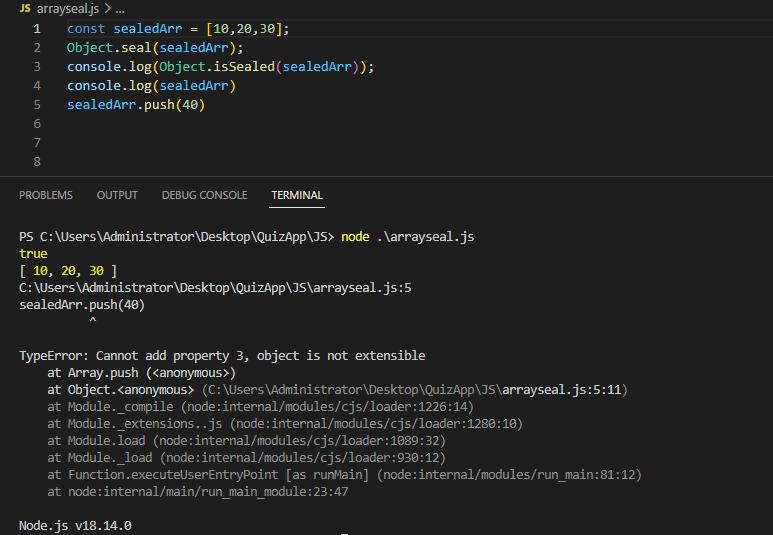The image size is (773, 535).
Task: Click the 'run_main_module:23:47' stack line
Action: point(198,492)
